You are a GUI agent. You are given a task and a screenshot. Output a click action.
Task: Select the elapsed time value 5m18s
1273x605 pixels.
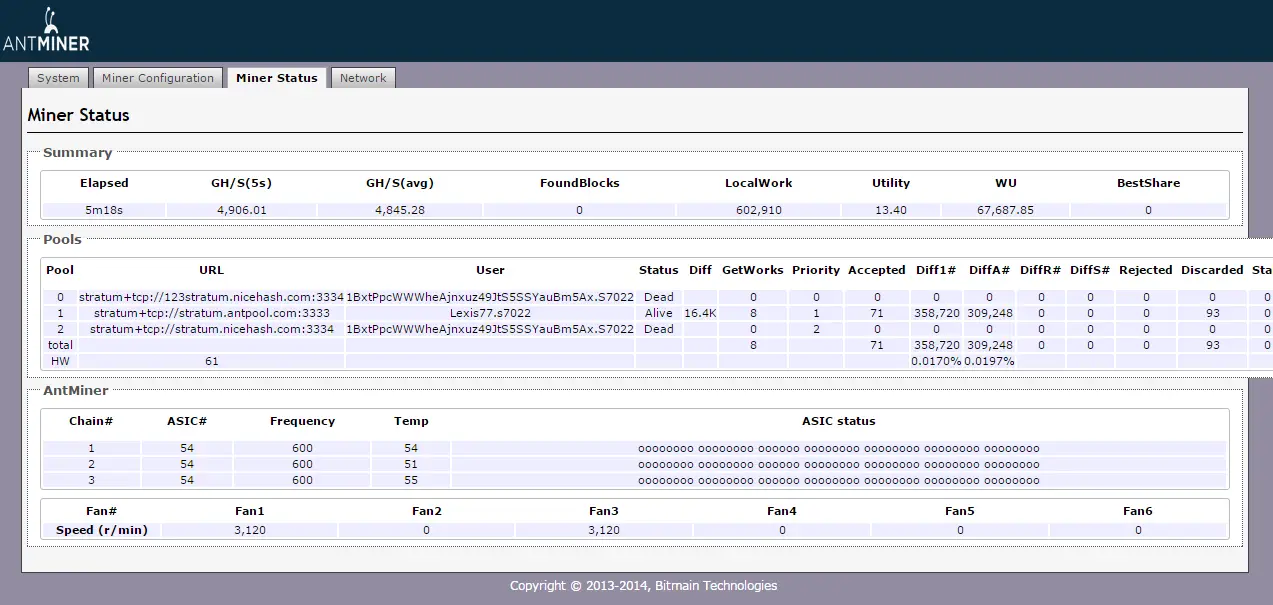coord(104,211)
